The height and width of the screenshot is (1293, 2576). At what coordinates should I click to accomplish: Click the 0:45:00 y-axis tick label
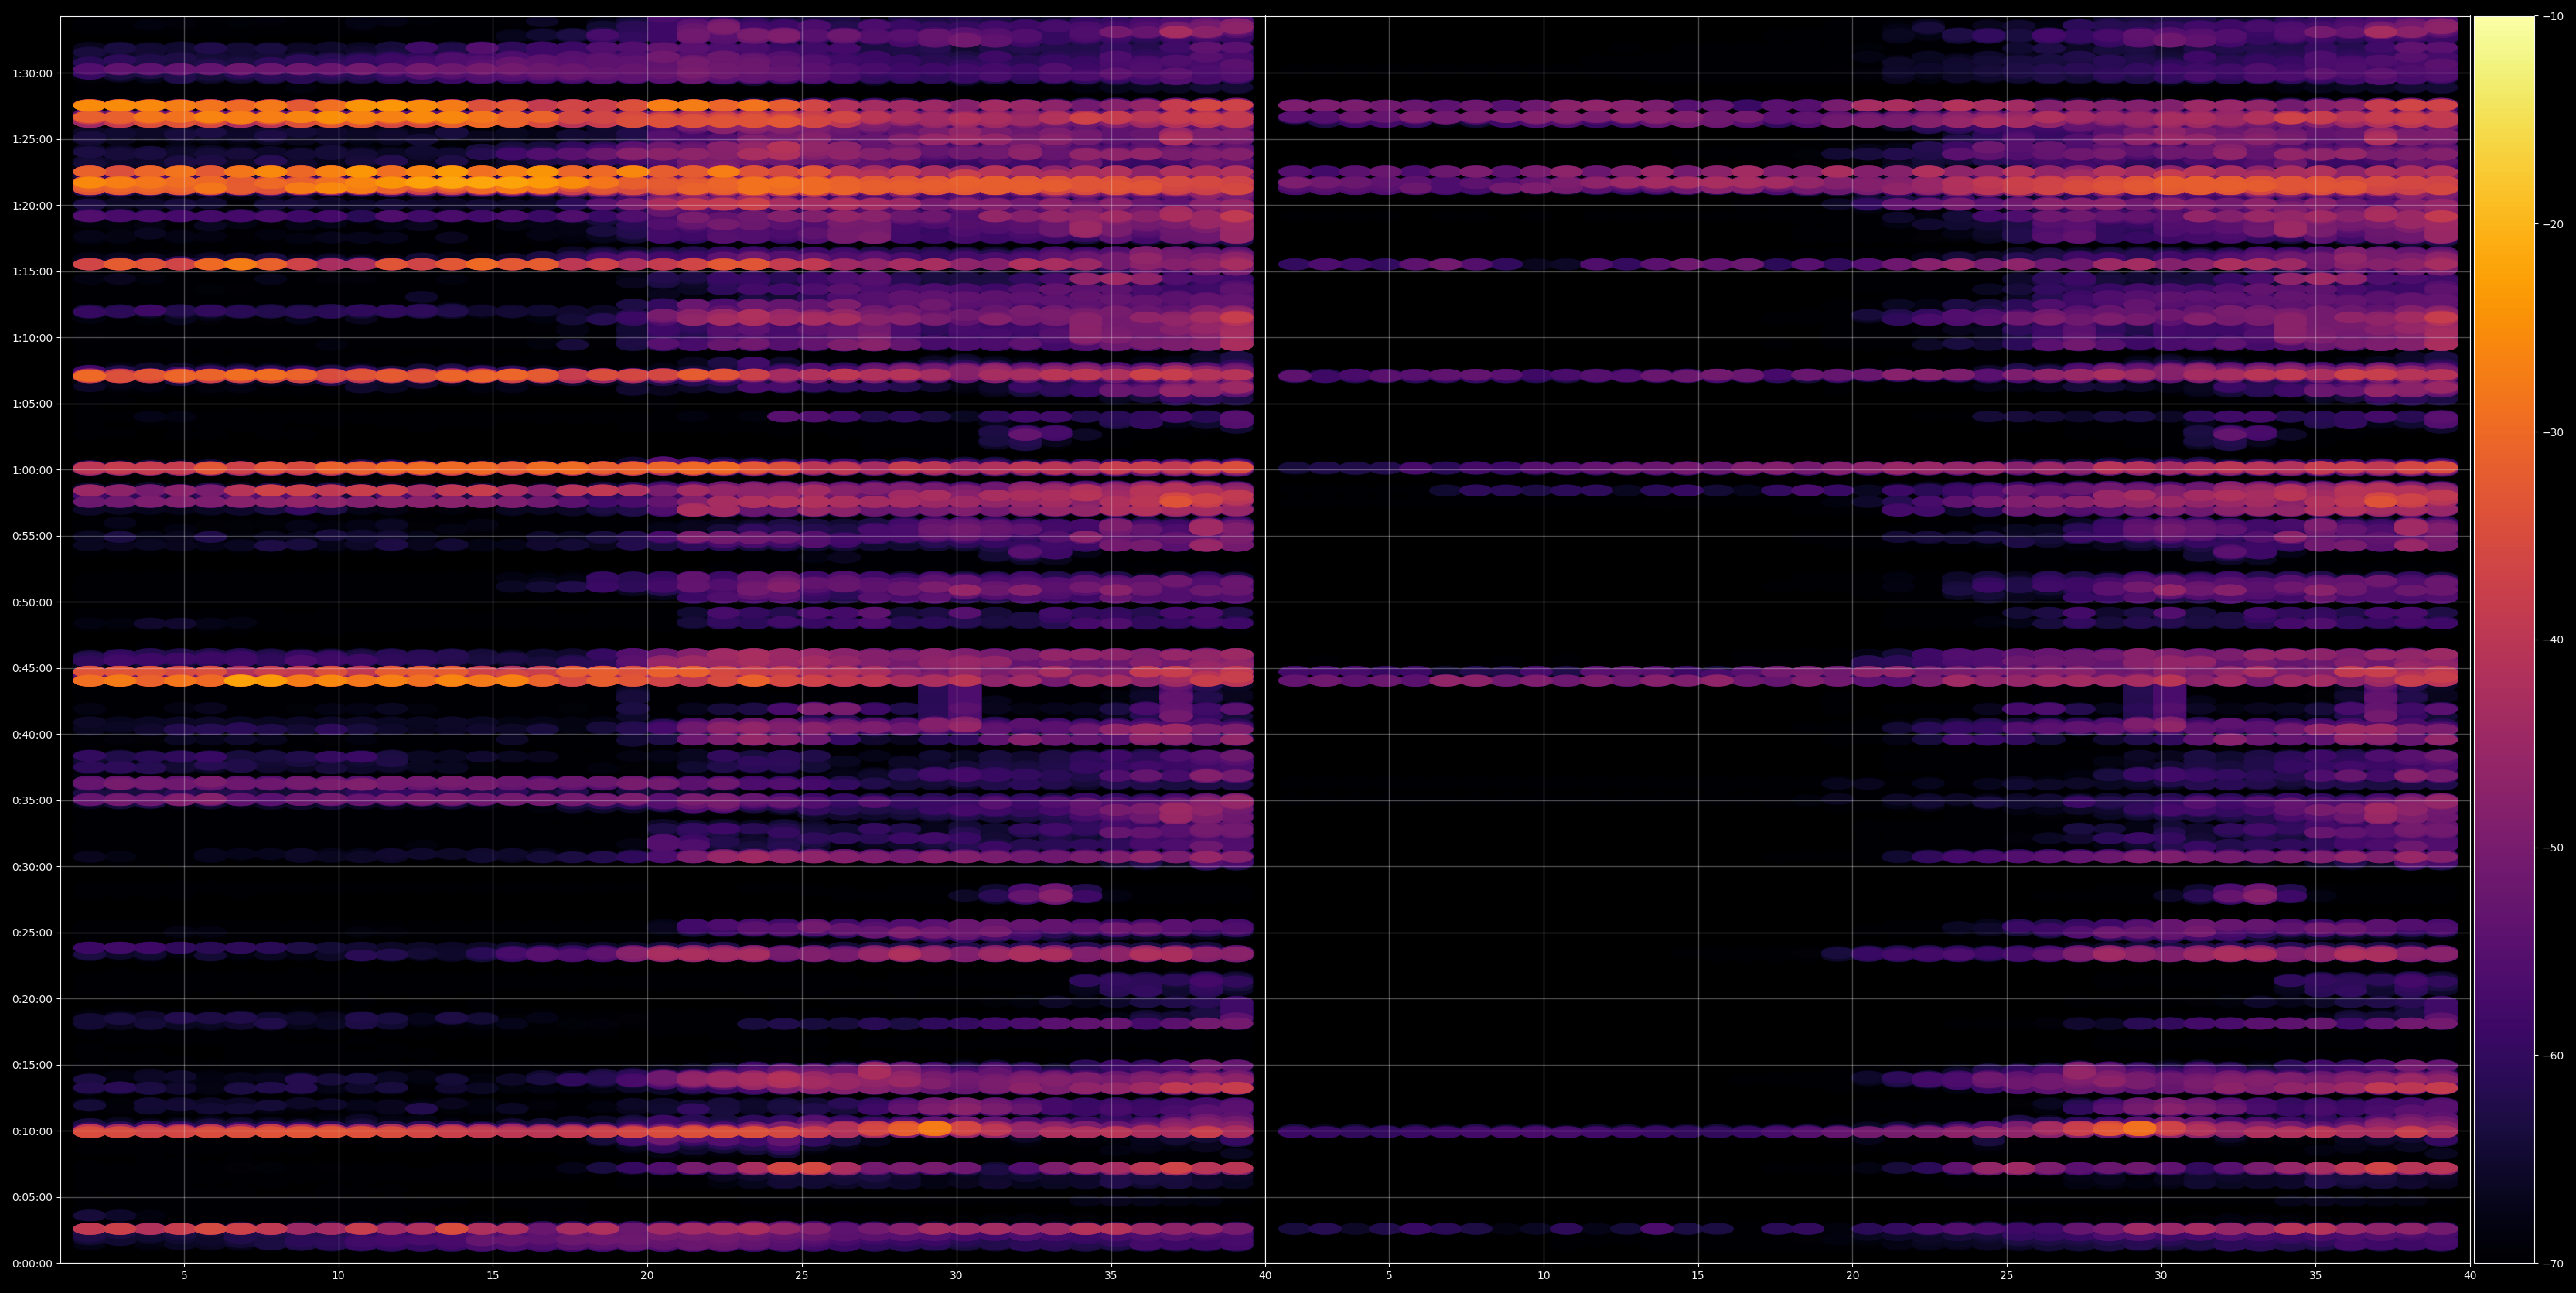pyautogui.click(x=32, y=668)
